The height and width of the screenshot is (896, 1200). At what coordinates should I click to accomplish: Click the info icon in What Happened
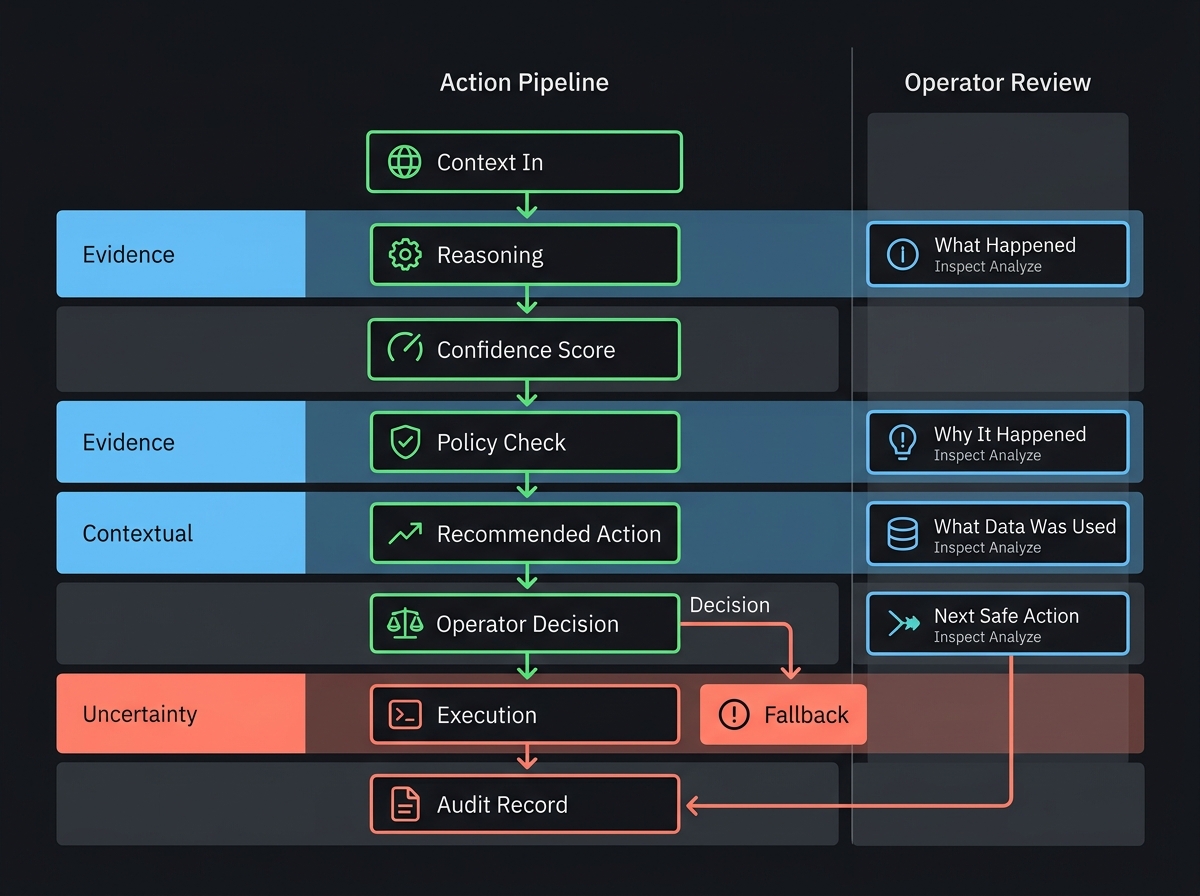point(901,254)
